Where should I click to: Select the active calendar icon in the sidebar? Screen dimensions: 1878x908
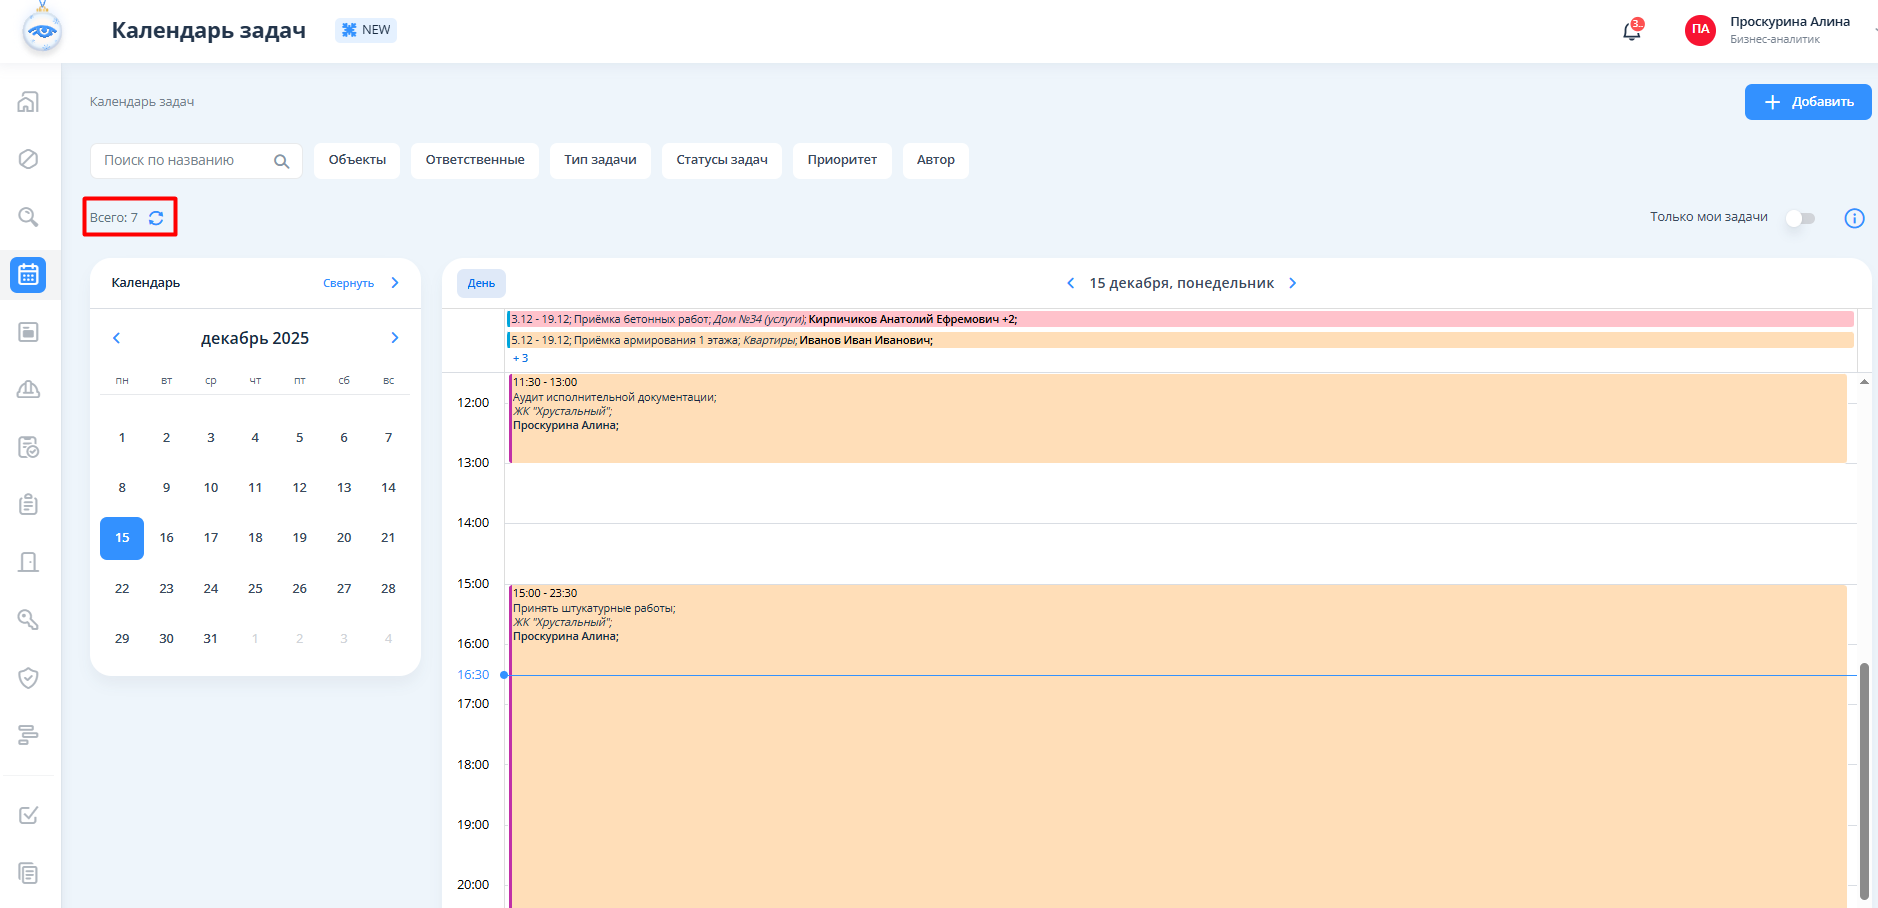[28, 274]
